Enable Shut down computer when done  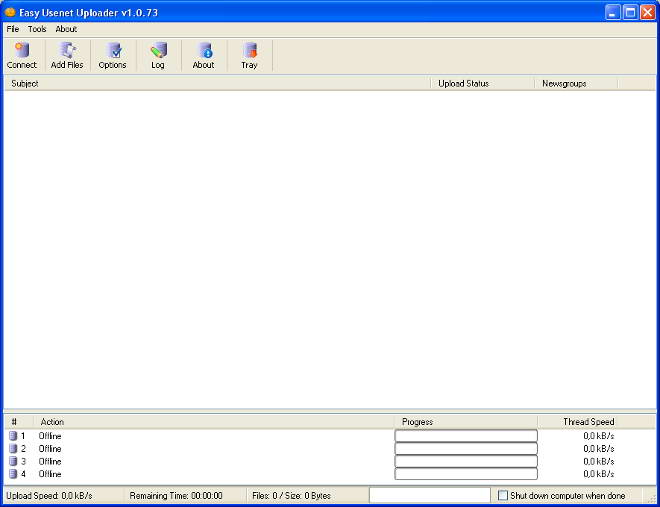(503, 495)
